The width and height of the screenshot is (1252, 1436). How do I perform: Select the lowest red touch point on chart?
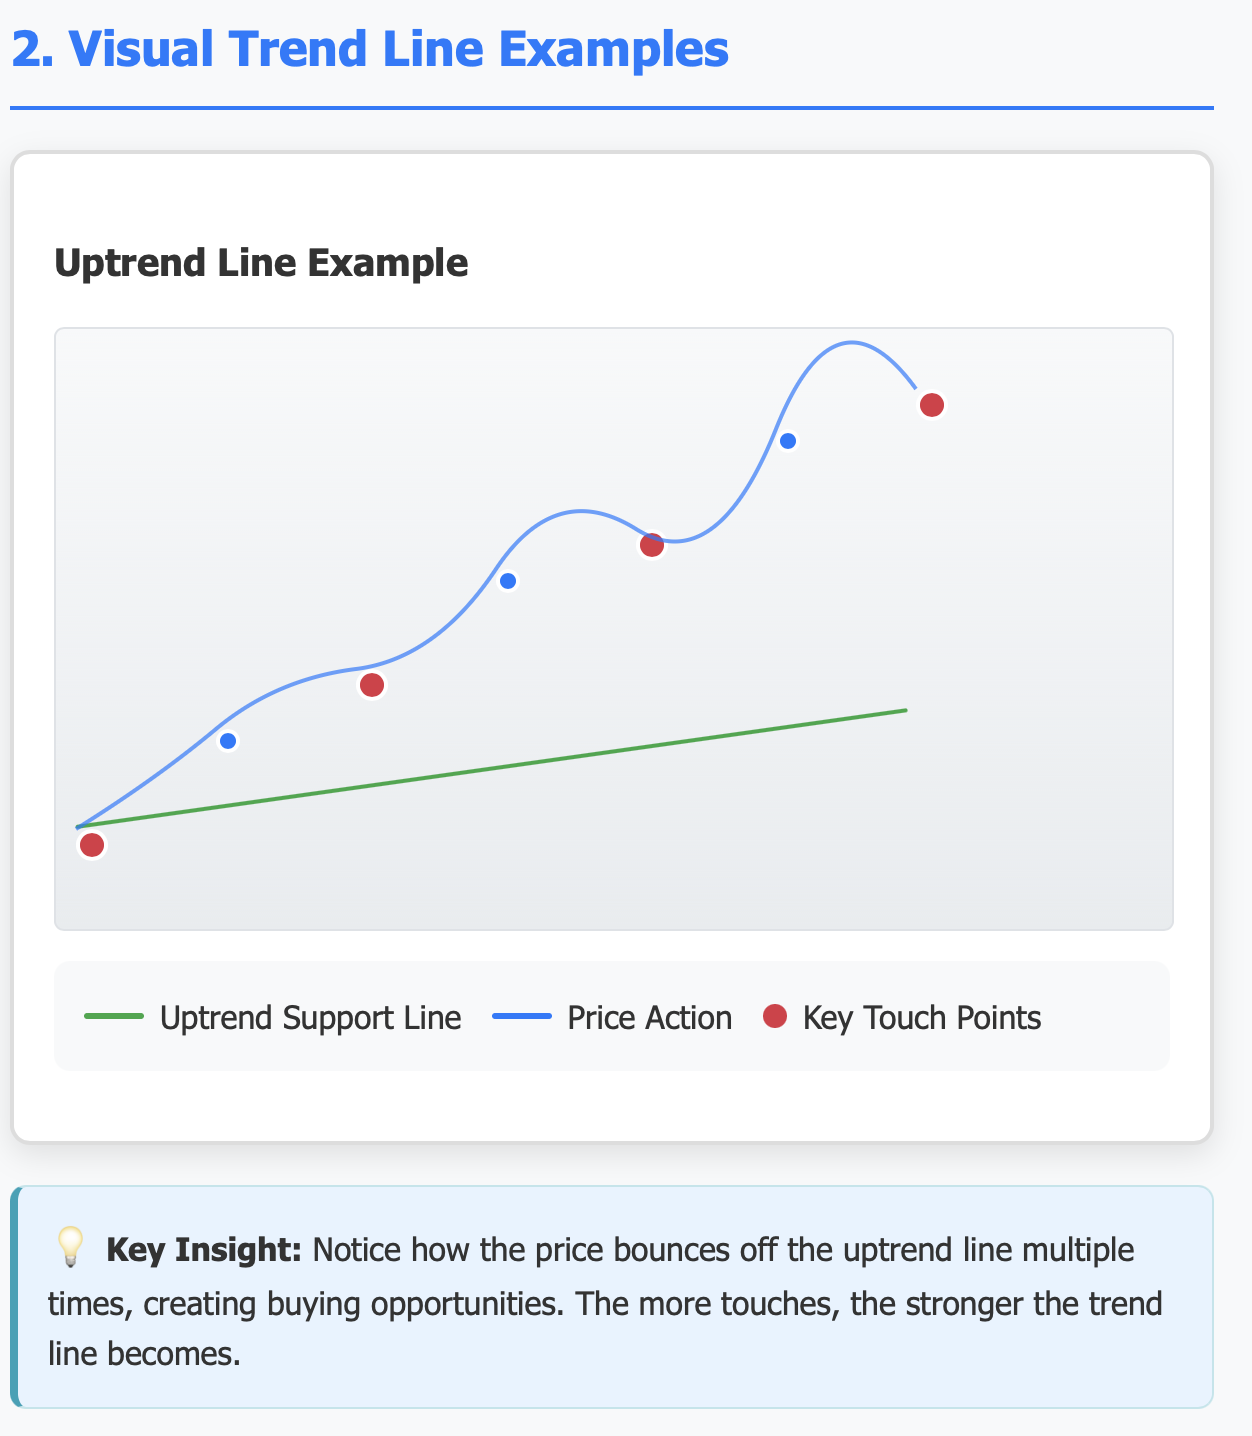pos(92,845)
